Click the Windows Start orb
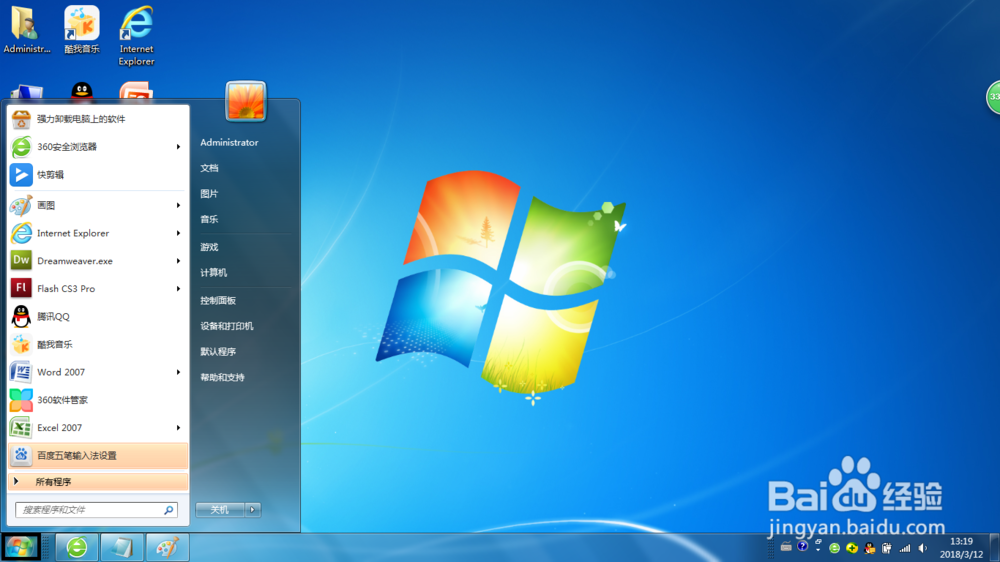This screenshot has width=1000, height=562. [20, 547]
